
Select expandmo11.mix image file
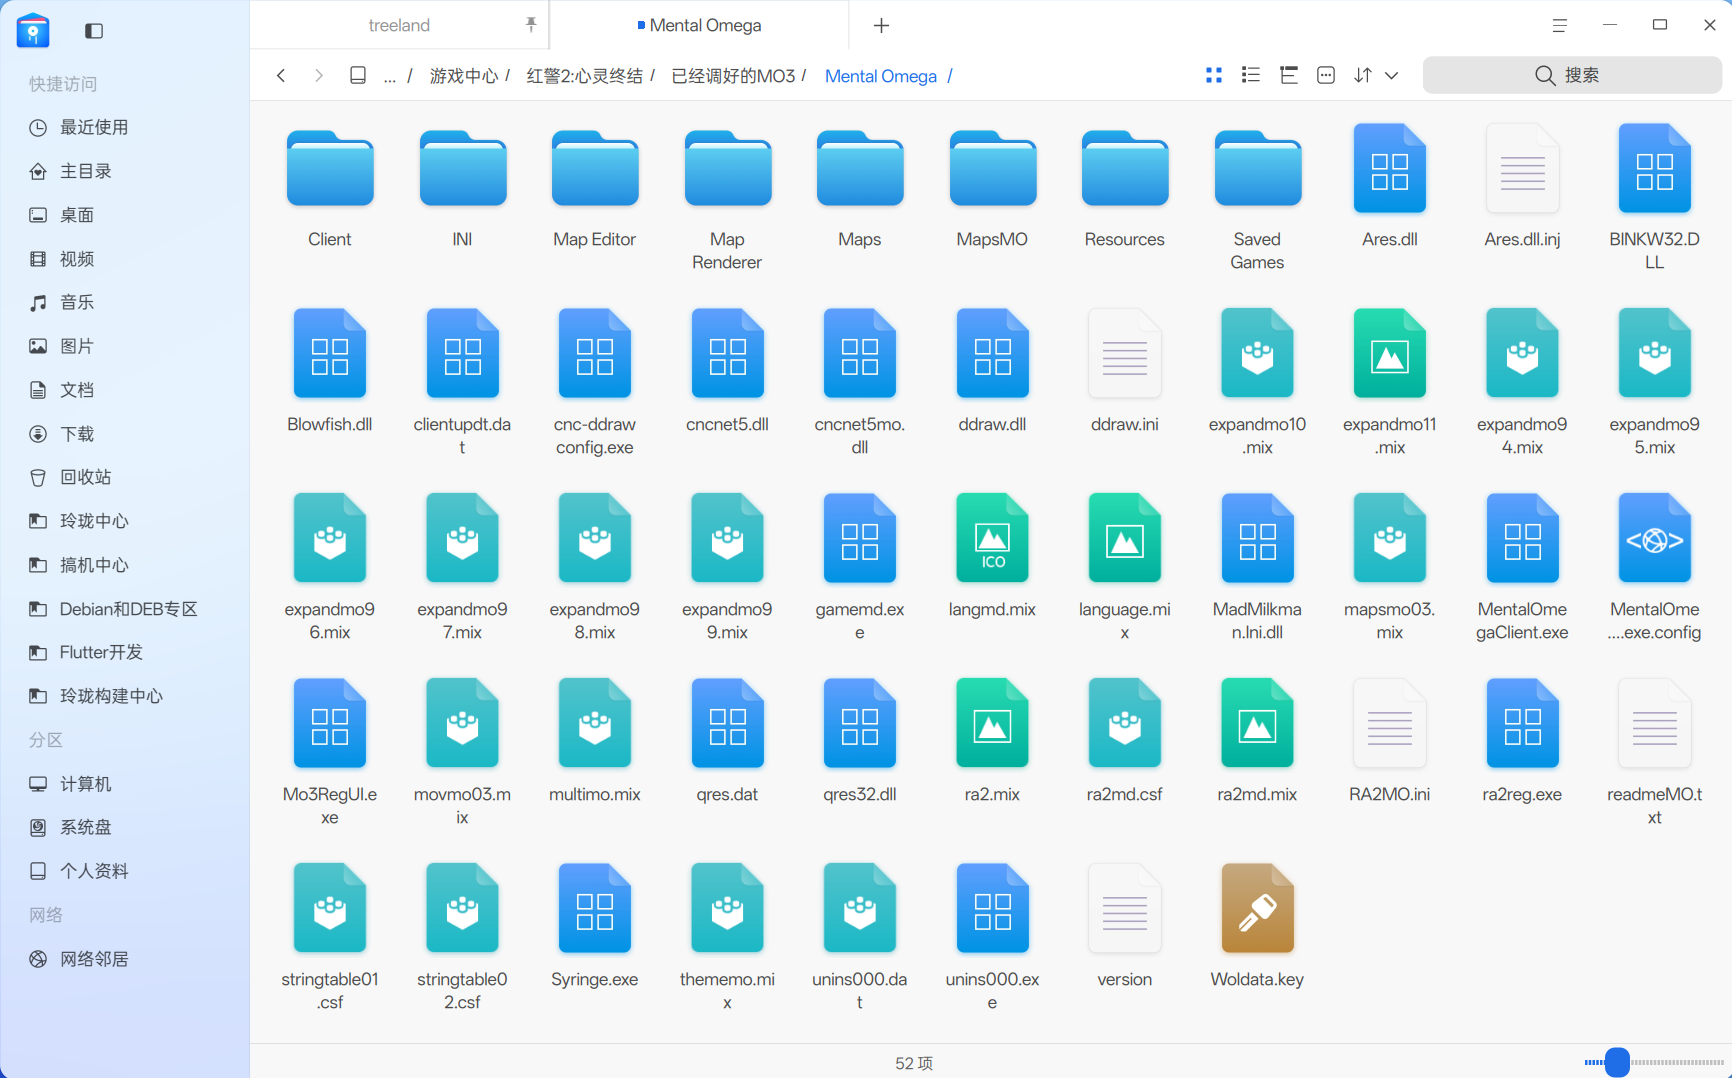pos(1390,383)
